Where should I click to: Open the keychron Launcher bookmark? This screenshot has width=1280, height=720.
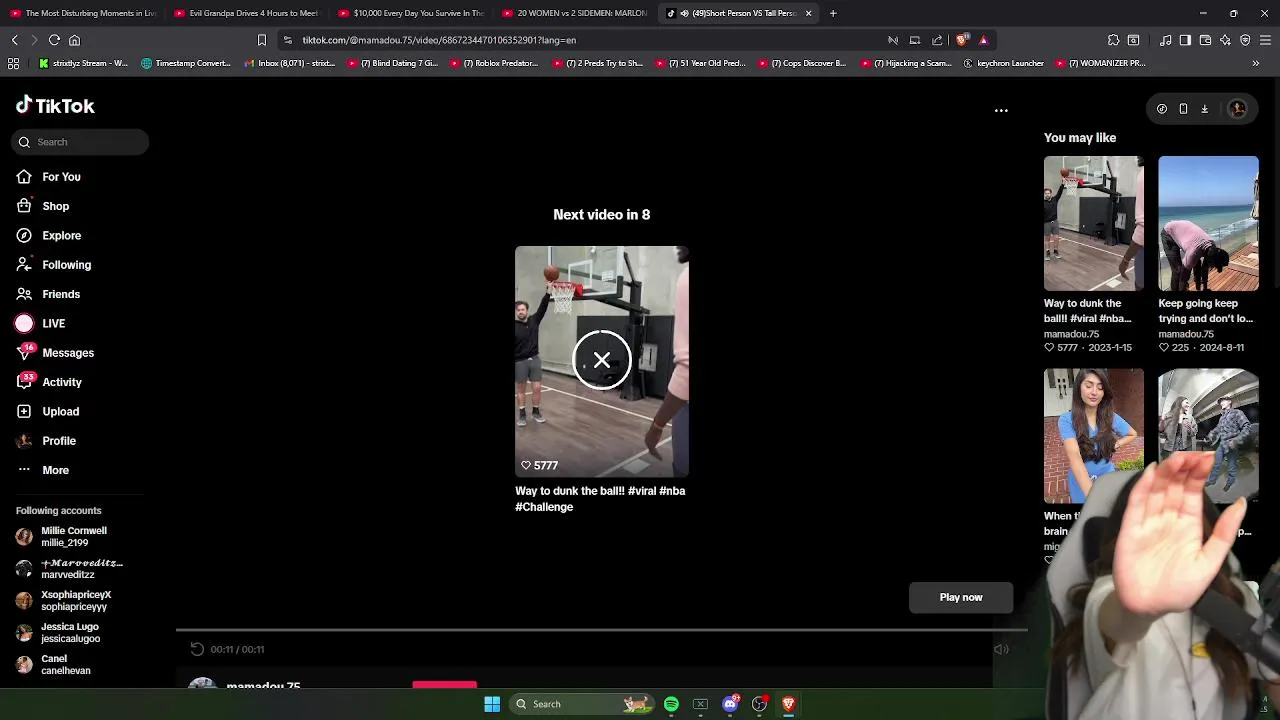[x=1004, y=63]
